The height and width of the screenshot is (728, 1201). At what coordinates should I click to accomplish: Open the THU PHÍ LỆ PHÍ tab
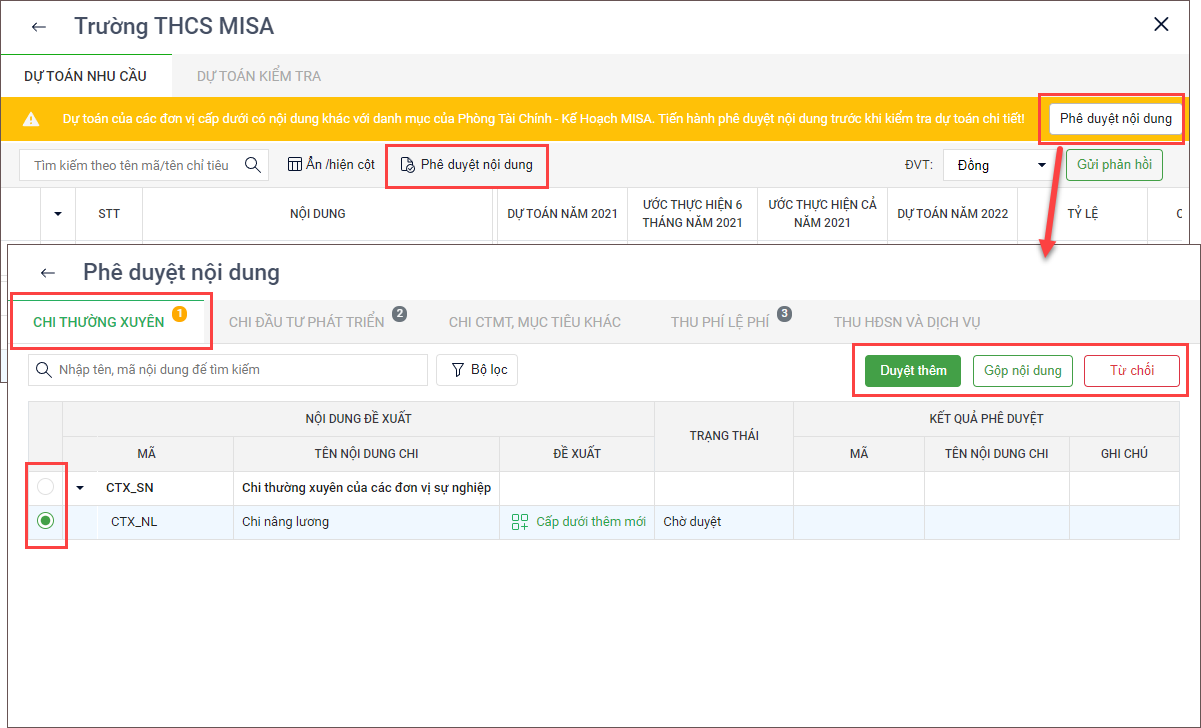(x=720, y=322)
